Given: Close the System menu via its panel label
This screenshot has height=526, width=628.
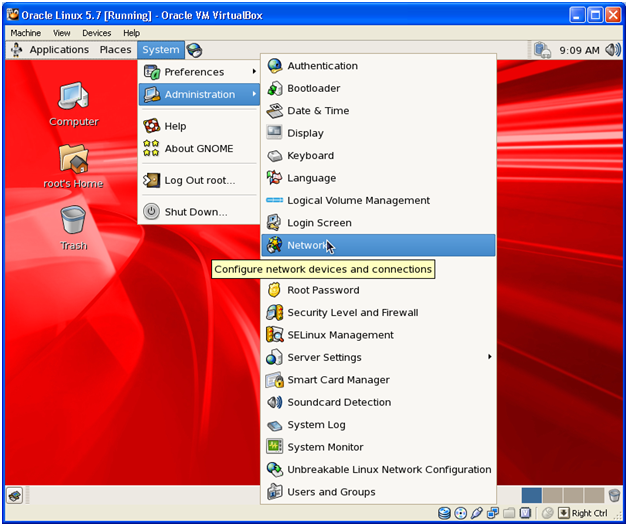Looking at the screenshot, I should [161, 50].
